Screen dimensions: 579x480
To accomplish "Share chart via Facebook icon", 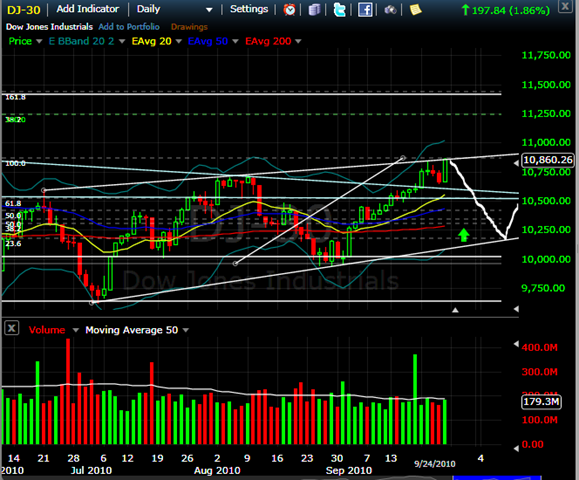I will click(365, 10).
